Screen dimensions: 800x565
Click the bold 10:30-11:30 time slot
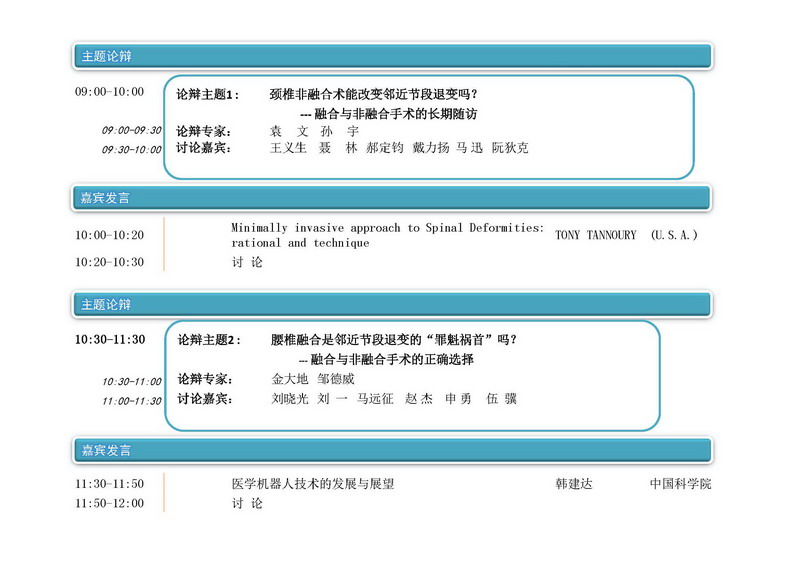(x=110, y=340)
